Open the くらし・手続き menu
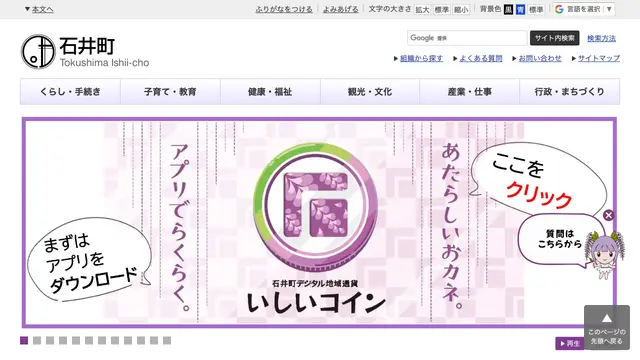Viewport: 640px width, 360px height. point(70,92)
